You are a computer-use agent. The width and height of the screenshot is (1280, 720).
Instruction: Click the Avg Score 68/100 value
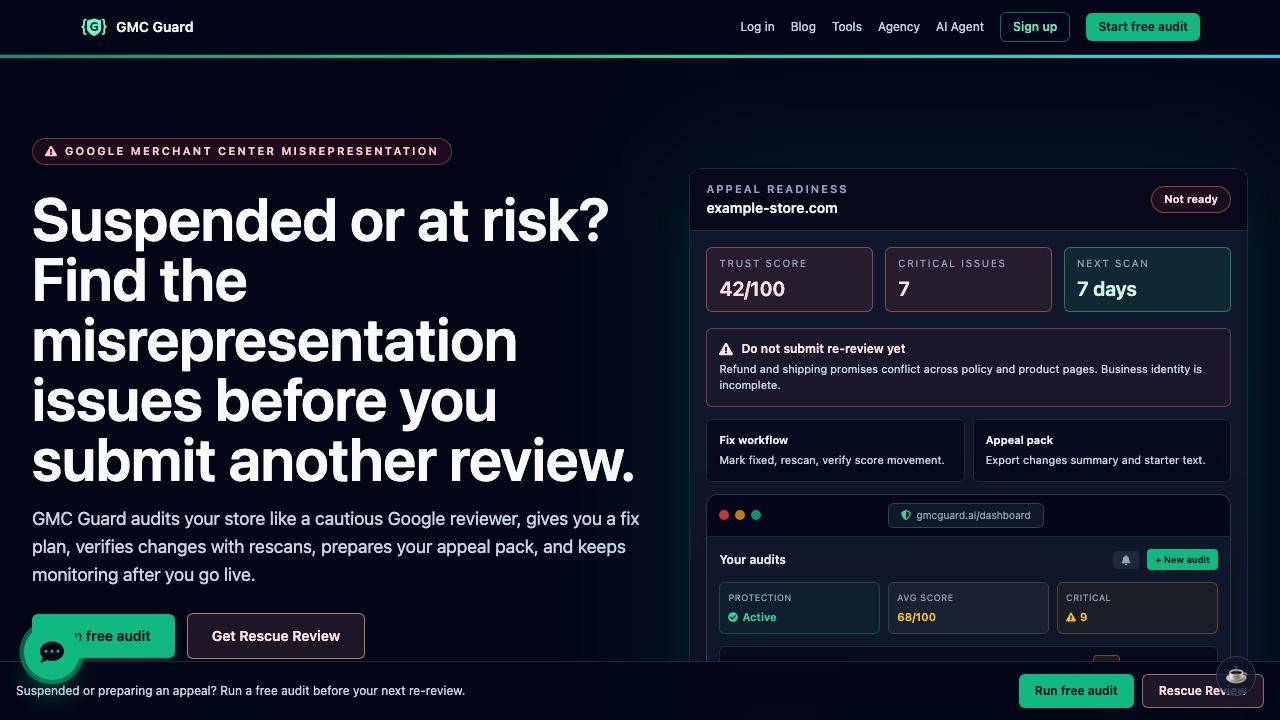917,617
